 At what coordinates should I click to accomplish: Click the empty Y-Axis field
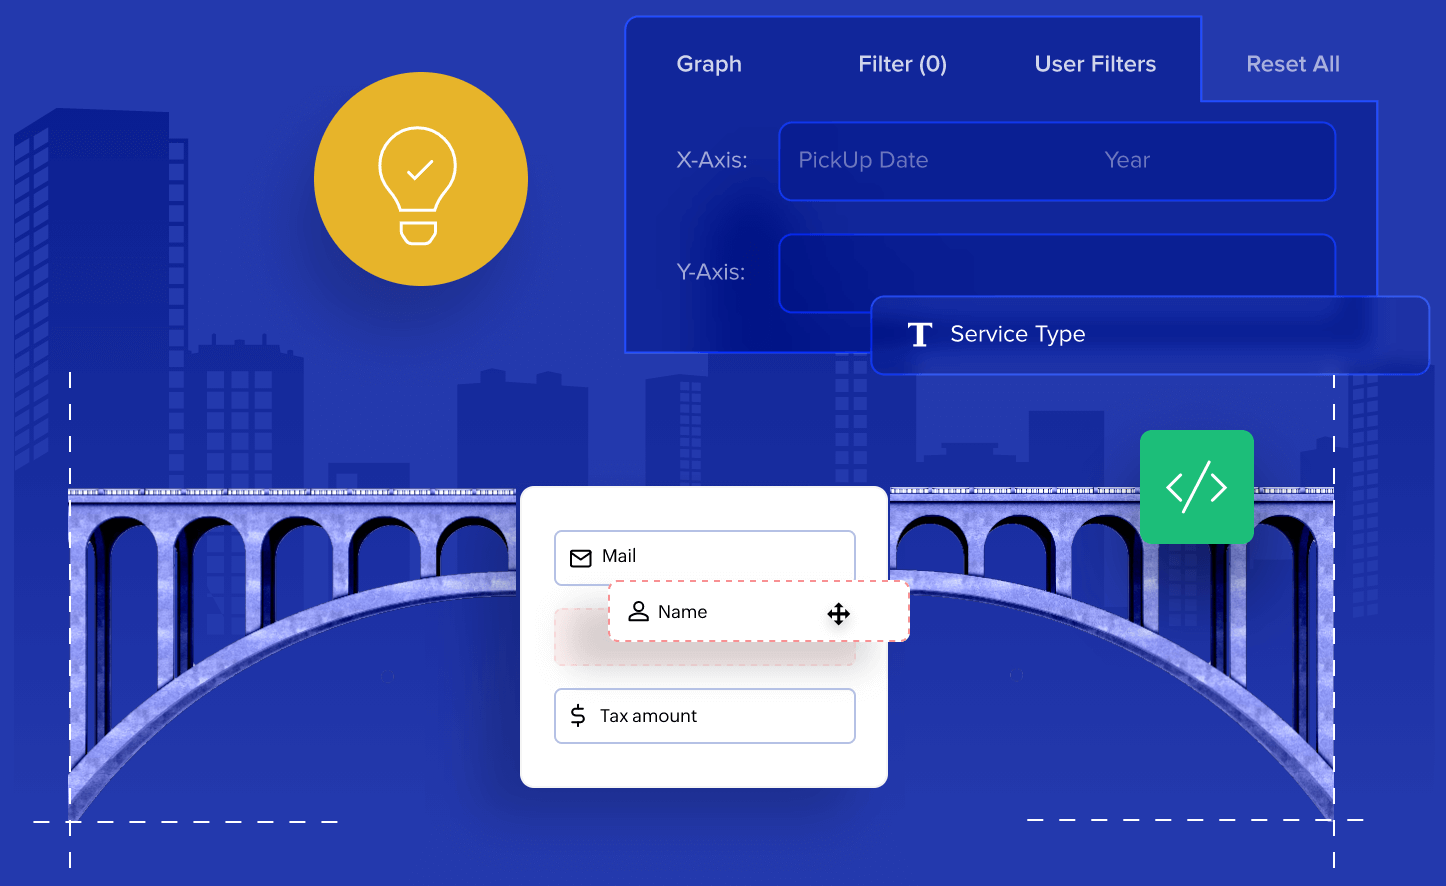point(1056,265)
